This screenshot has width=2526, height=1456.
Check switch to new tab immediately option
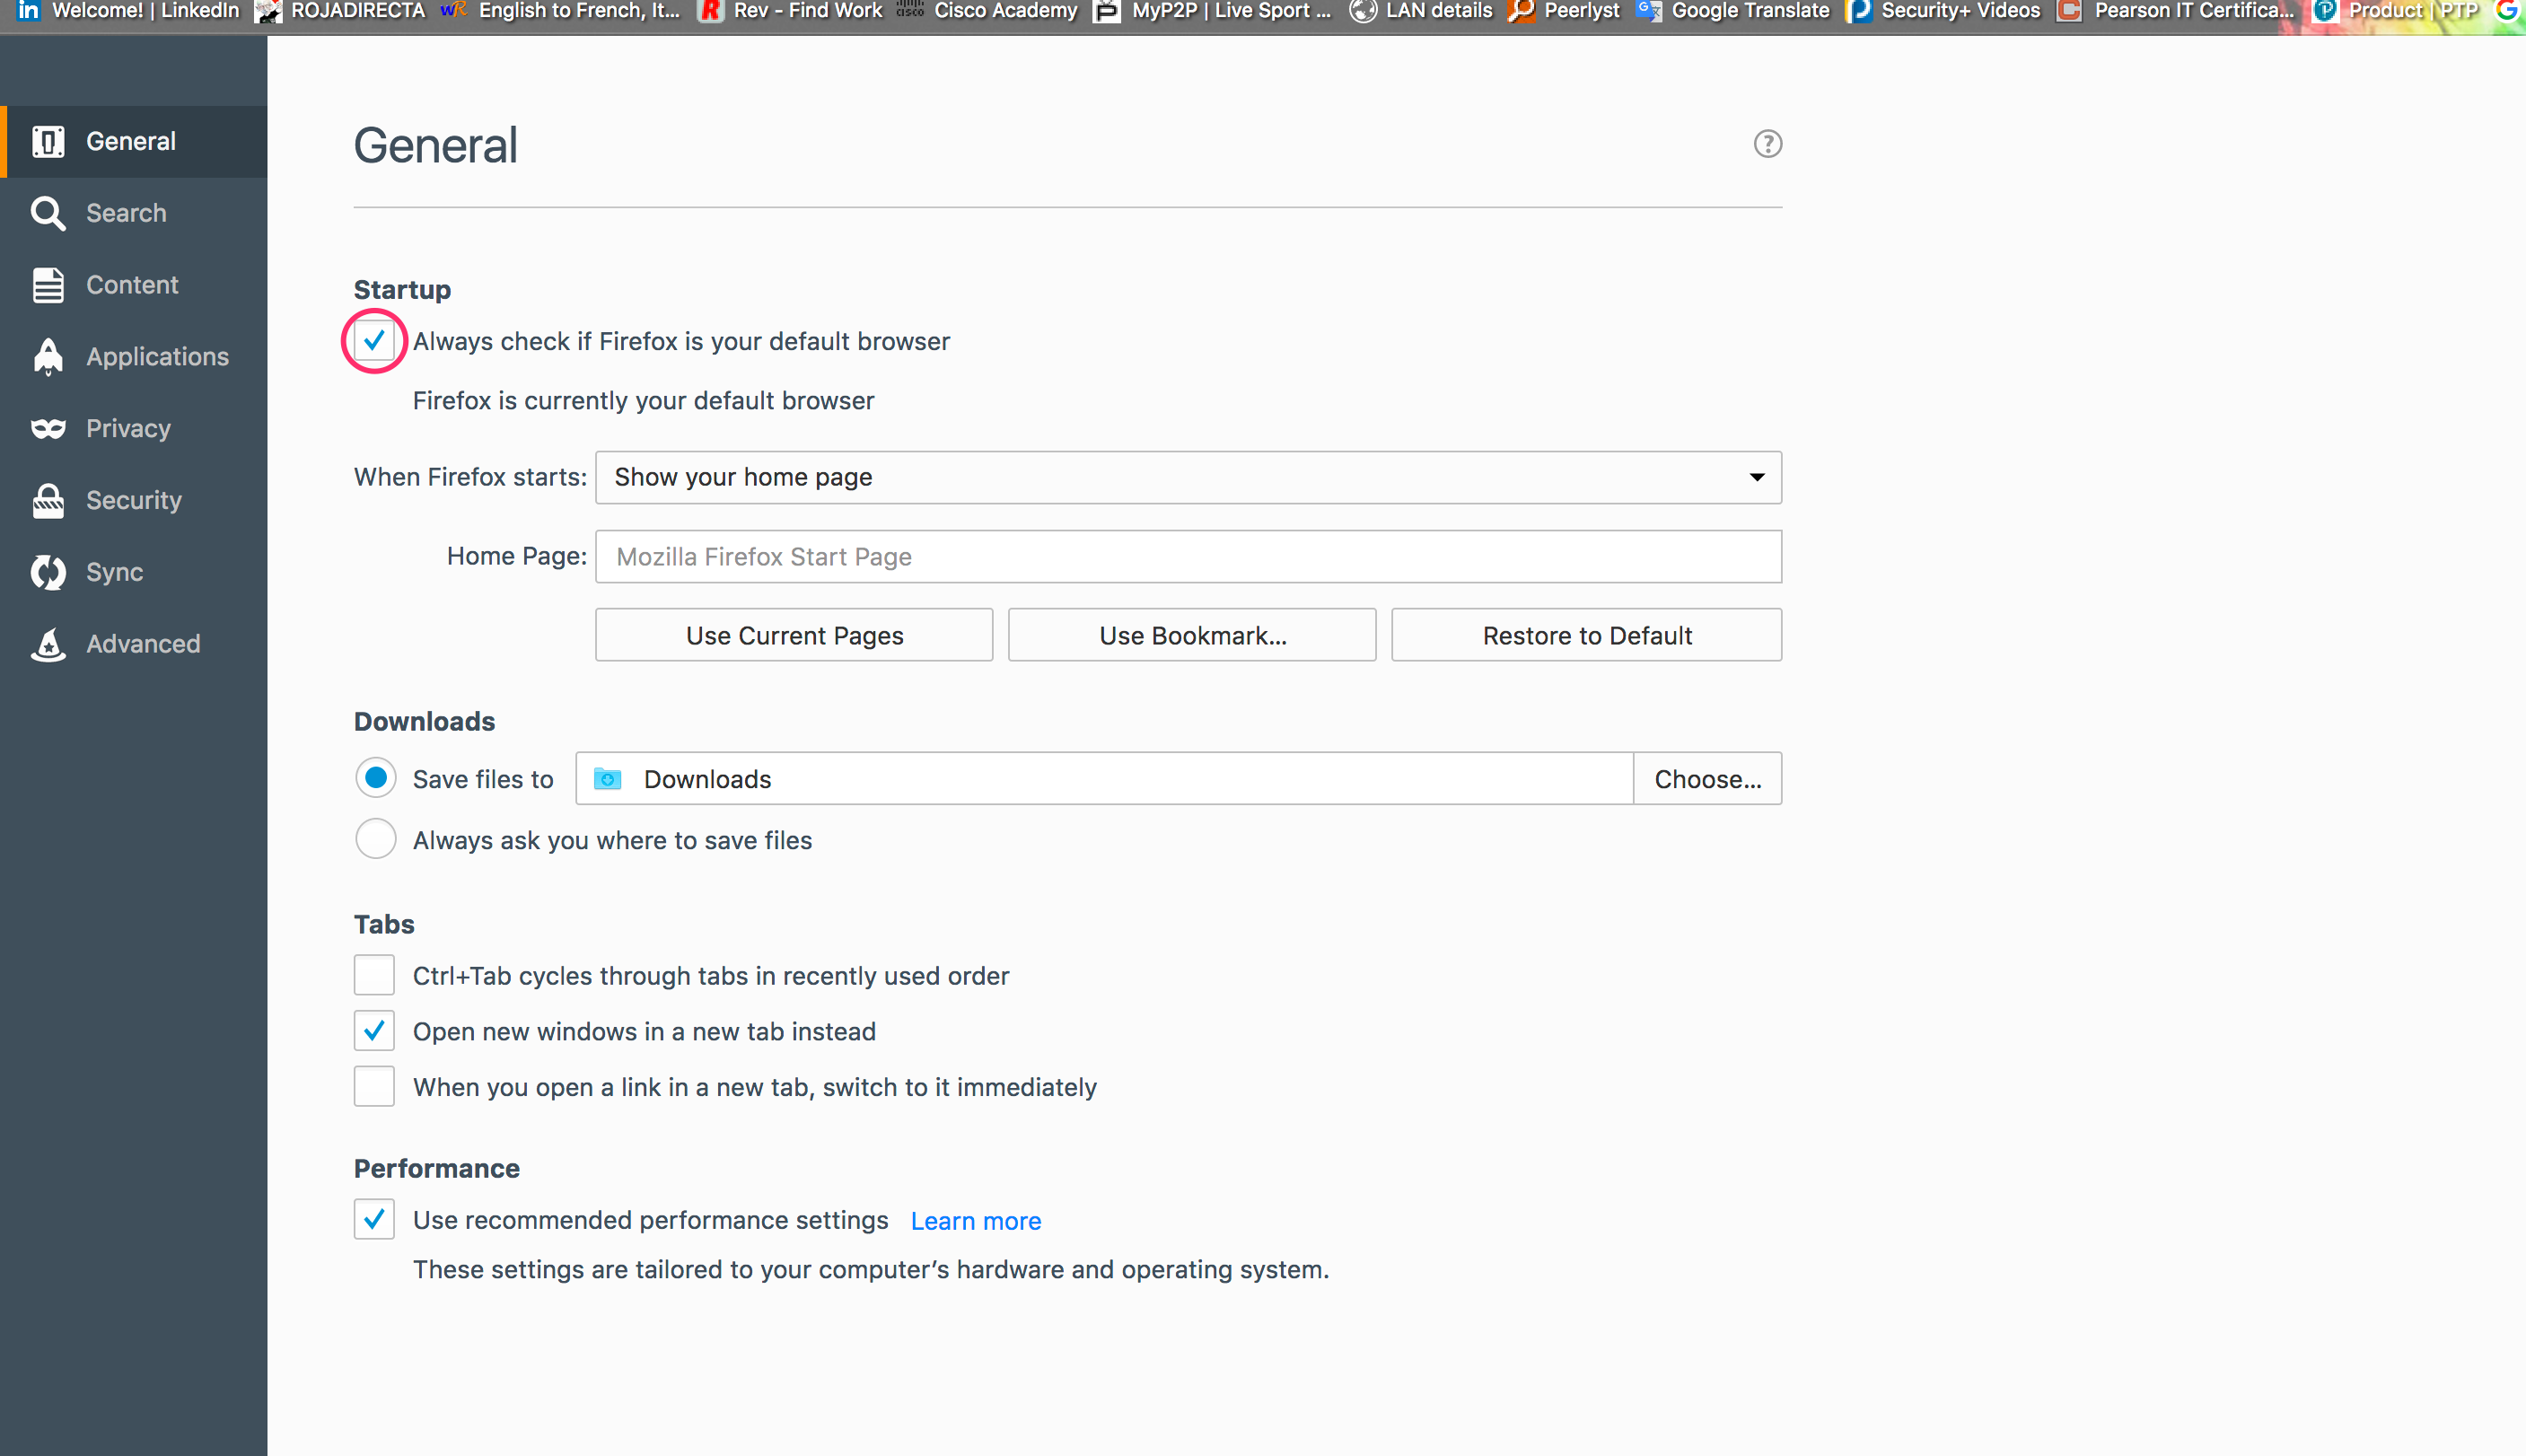pos(374,1087)
